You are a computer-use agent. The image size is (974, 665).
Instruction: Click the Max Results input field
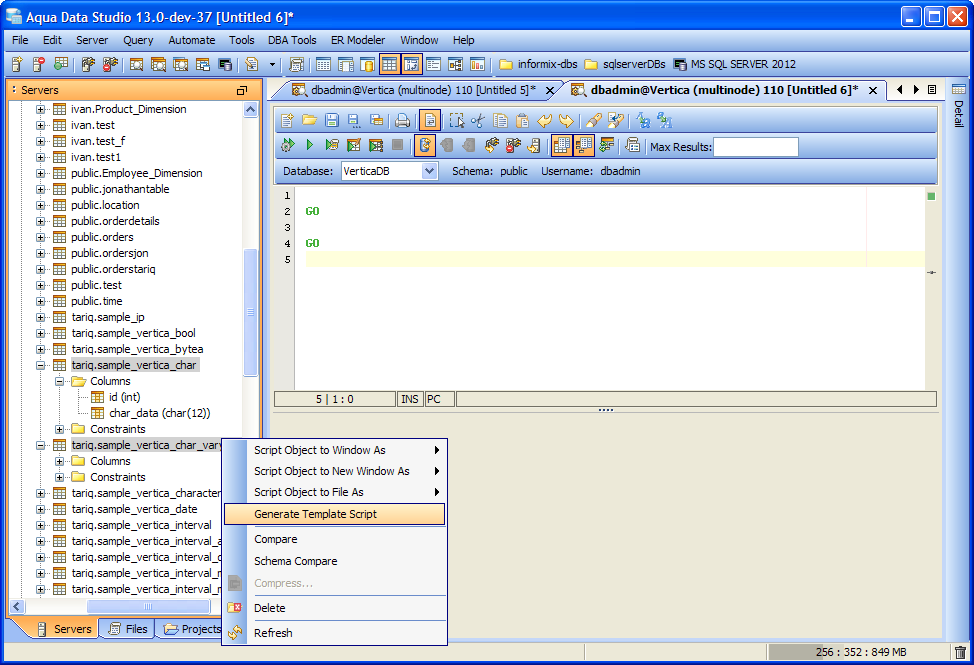tap(756, 147)
